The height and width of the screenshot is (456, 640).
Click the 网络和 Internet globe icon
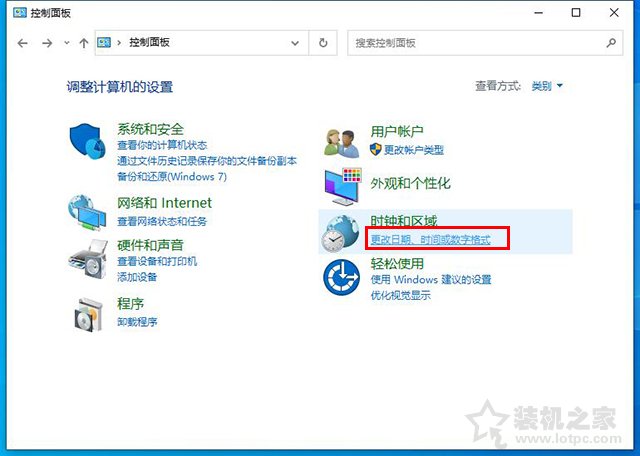(x=87, y=213)
